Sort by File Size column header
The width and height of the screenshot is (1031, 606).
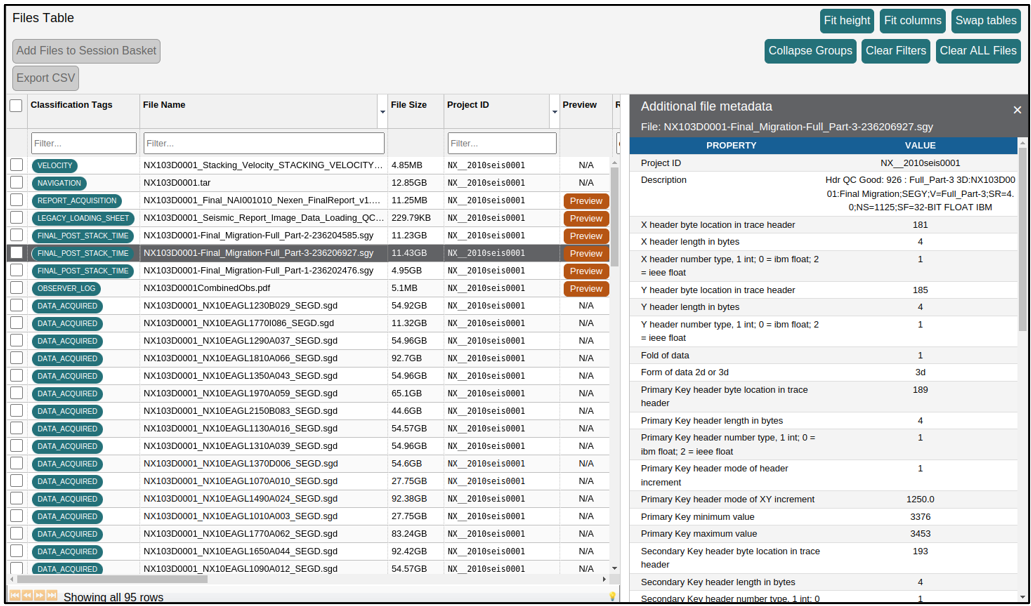coord(408,105)
